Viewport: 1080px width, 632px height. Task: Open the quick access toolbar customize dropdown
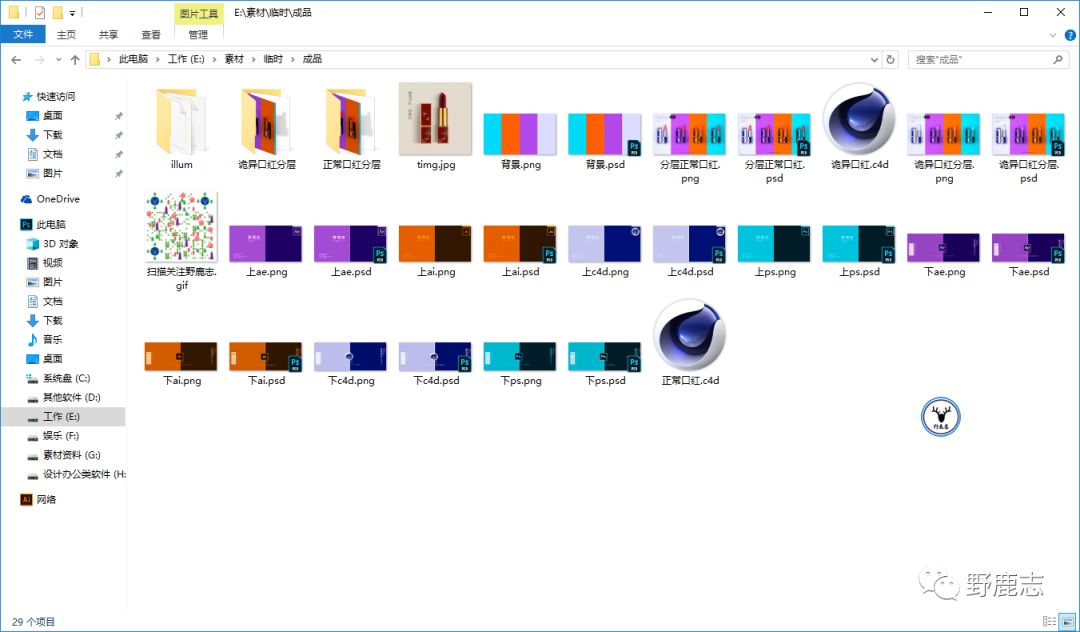pyautogui.click(x=73, y=13)
